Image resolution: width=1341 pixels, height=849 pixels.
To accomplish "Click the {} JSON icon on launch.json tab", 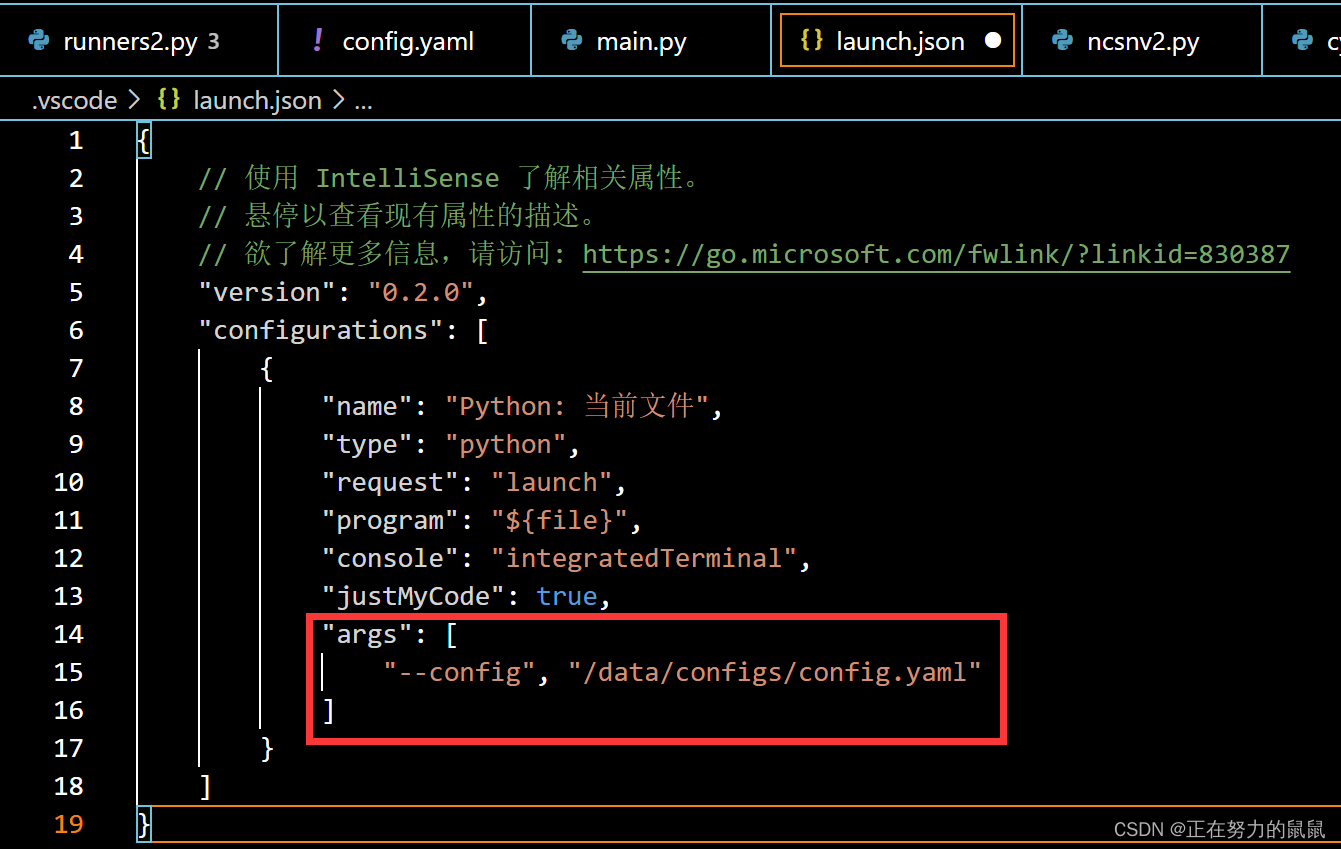I will 811,40.
